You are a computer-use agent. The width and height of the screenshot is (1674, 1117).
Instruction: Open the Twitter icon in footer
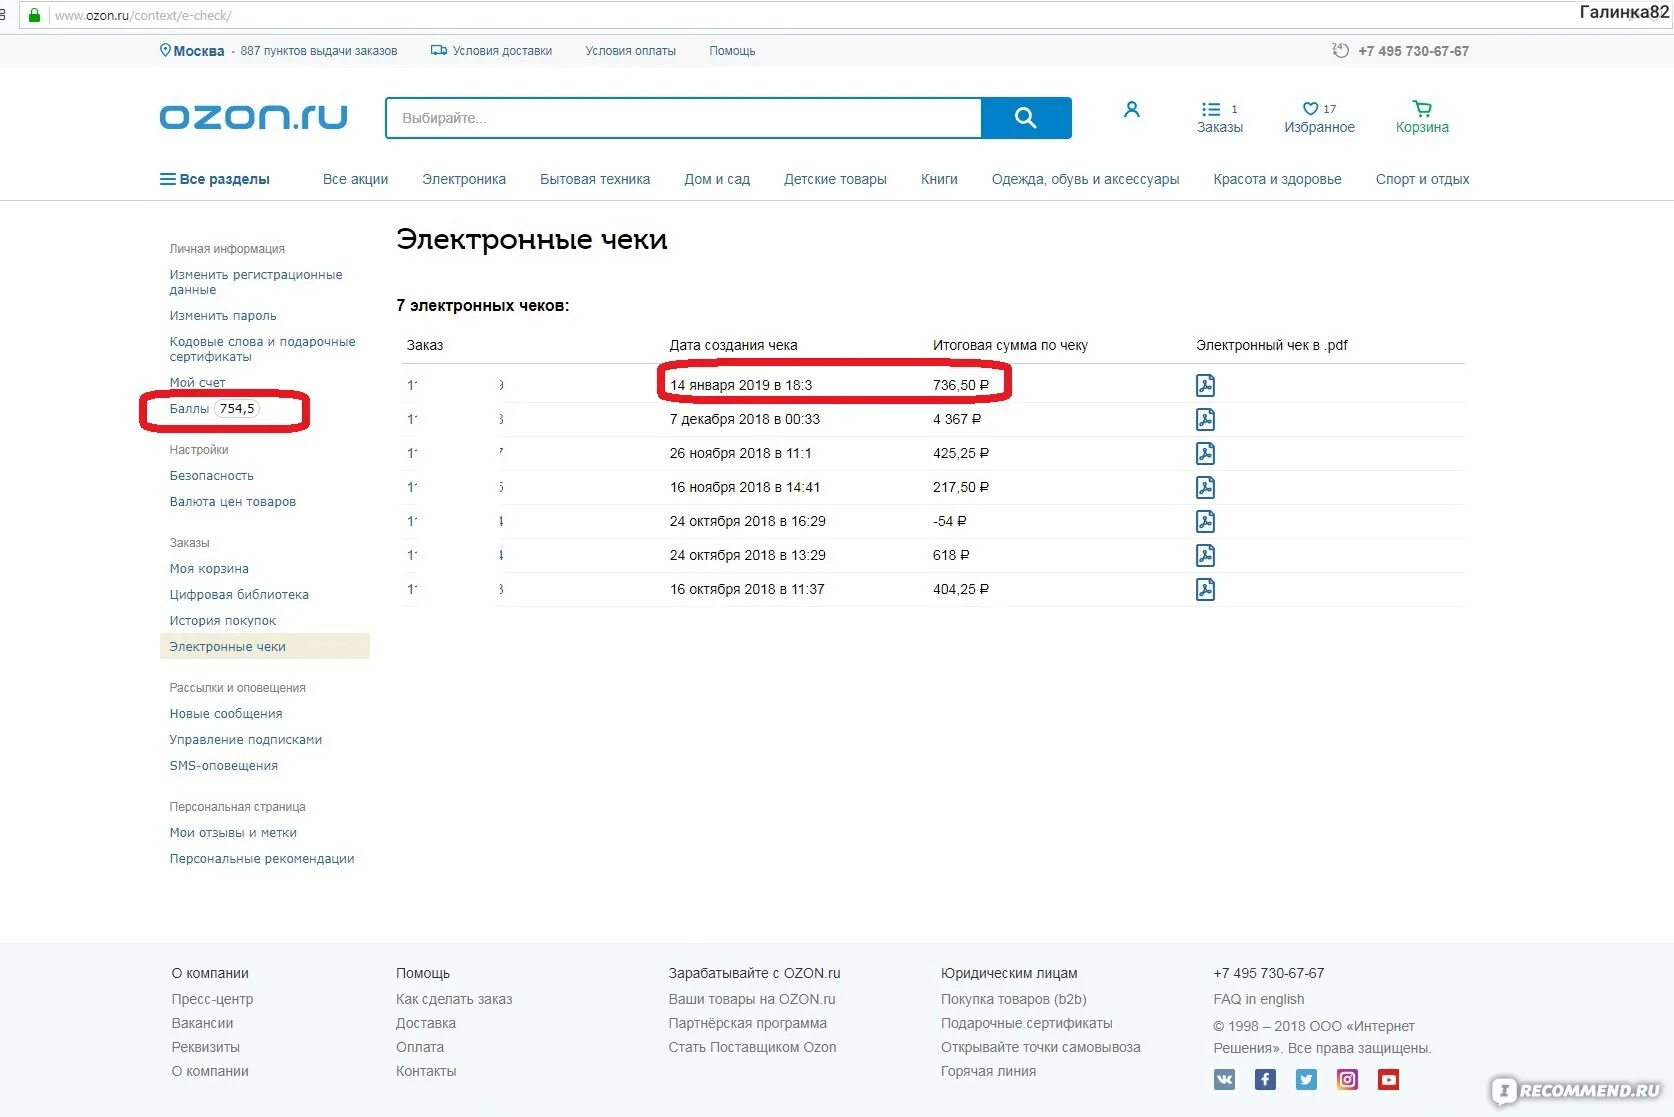pos(1307,1080)
